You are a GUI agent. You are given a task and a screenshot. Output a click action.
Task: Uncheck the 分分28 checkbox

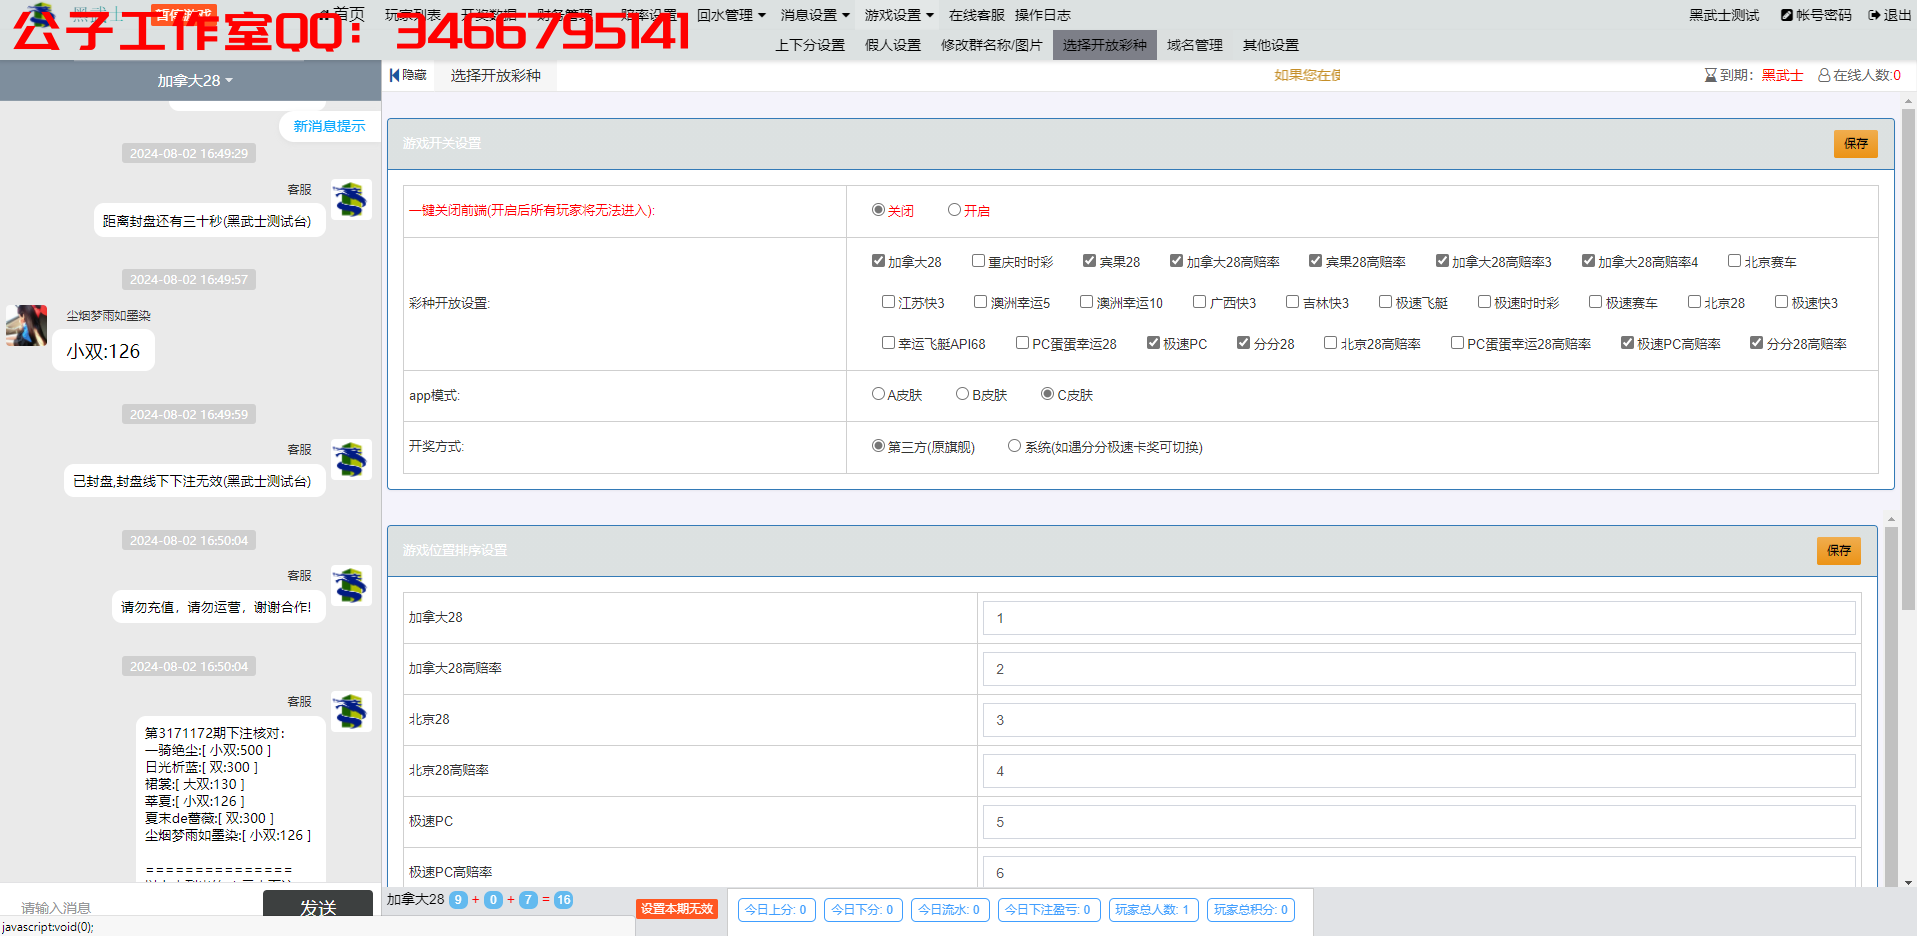tap(1243, 343)
